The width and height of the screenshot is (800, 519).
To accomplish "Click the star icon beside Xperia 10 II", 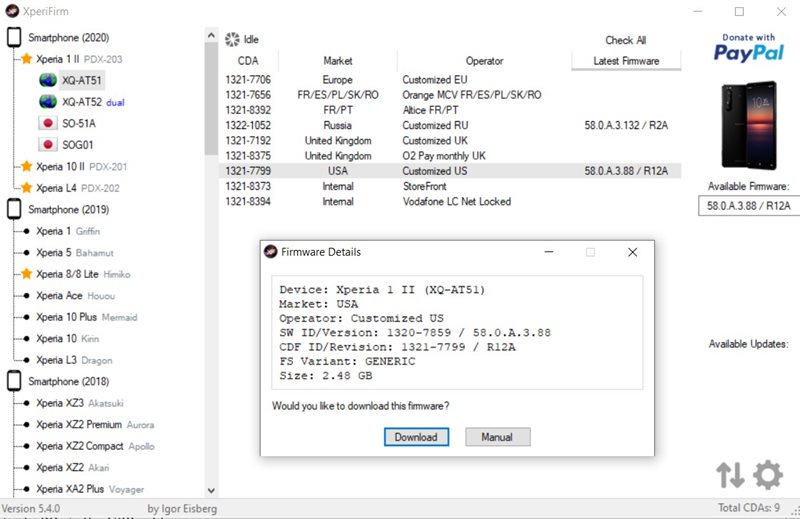I will click(27, 166).
